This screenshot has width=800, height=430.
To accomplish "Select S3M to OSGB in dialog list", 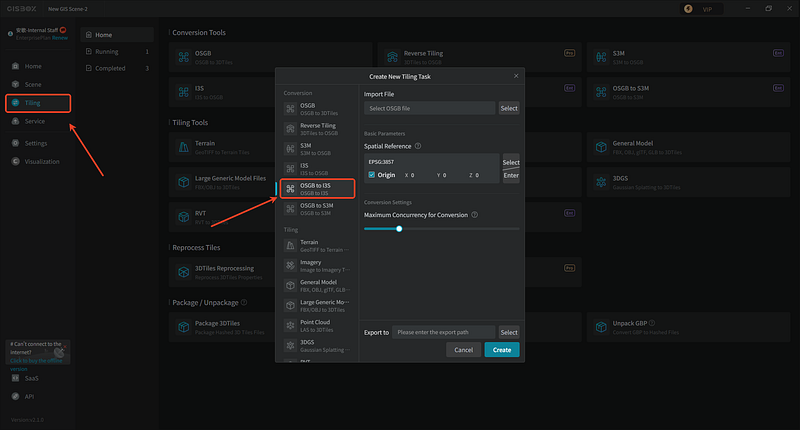I will coord(317,149).
